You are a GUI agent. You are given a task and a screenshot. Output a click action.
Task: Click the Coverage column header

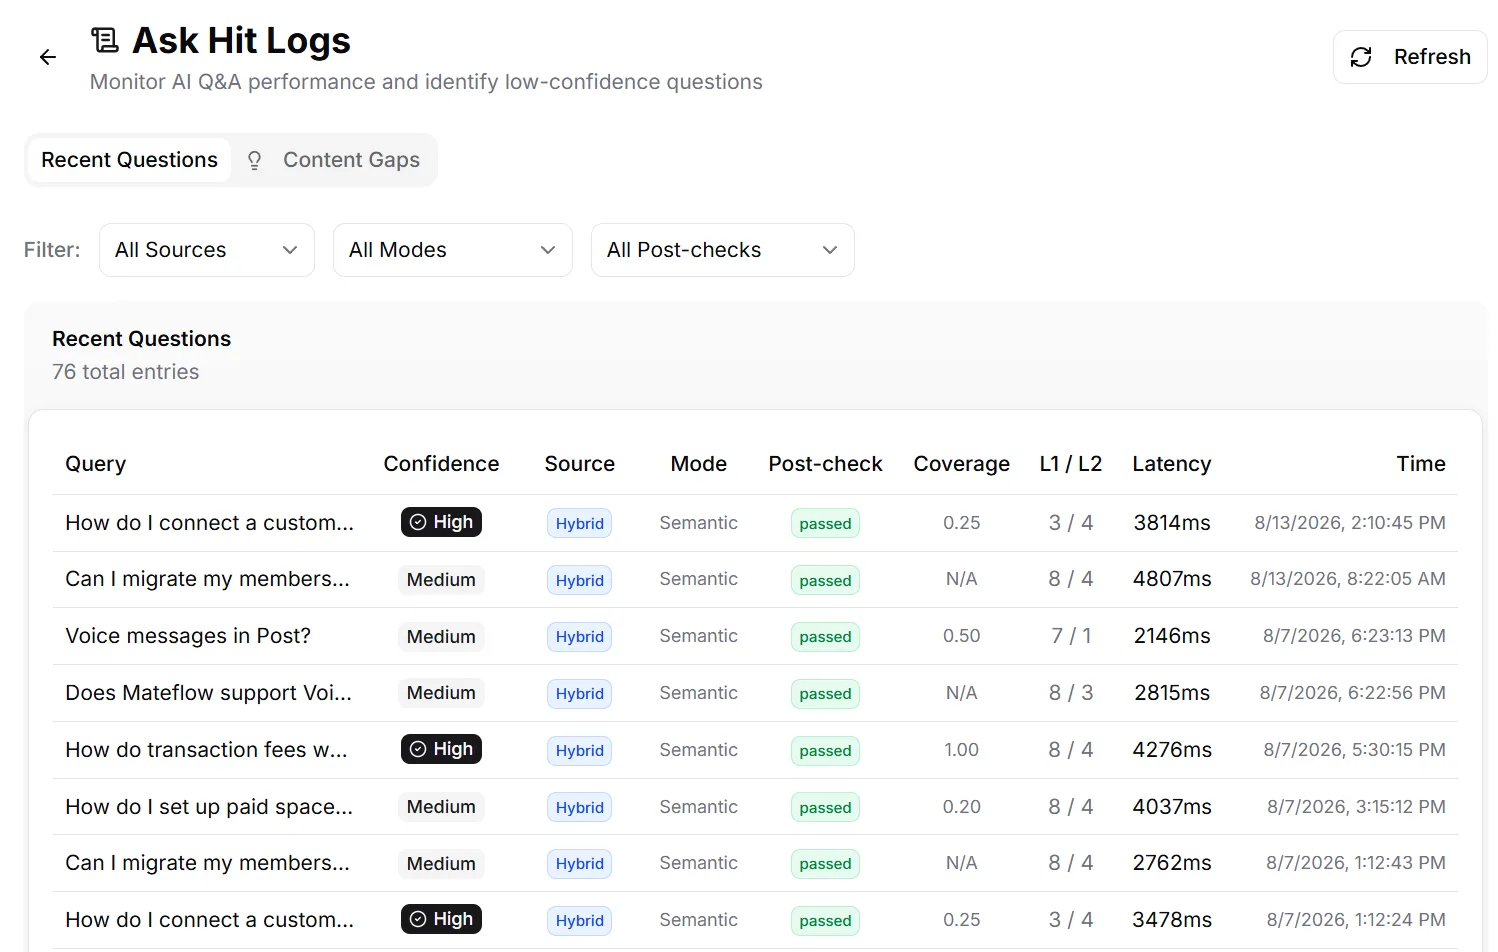coord(962,464)
